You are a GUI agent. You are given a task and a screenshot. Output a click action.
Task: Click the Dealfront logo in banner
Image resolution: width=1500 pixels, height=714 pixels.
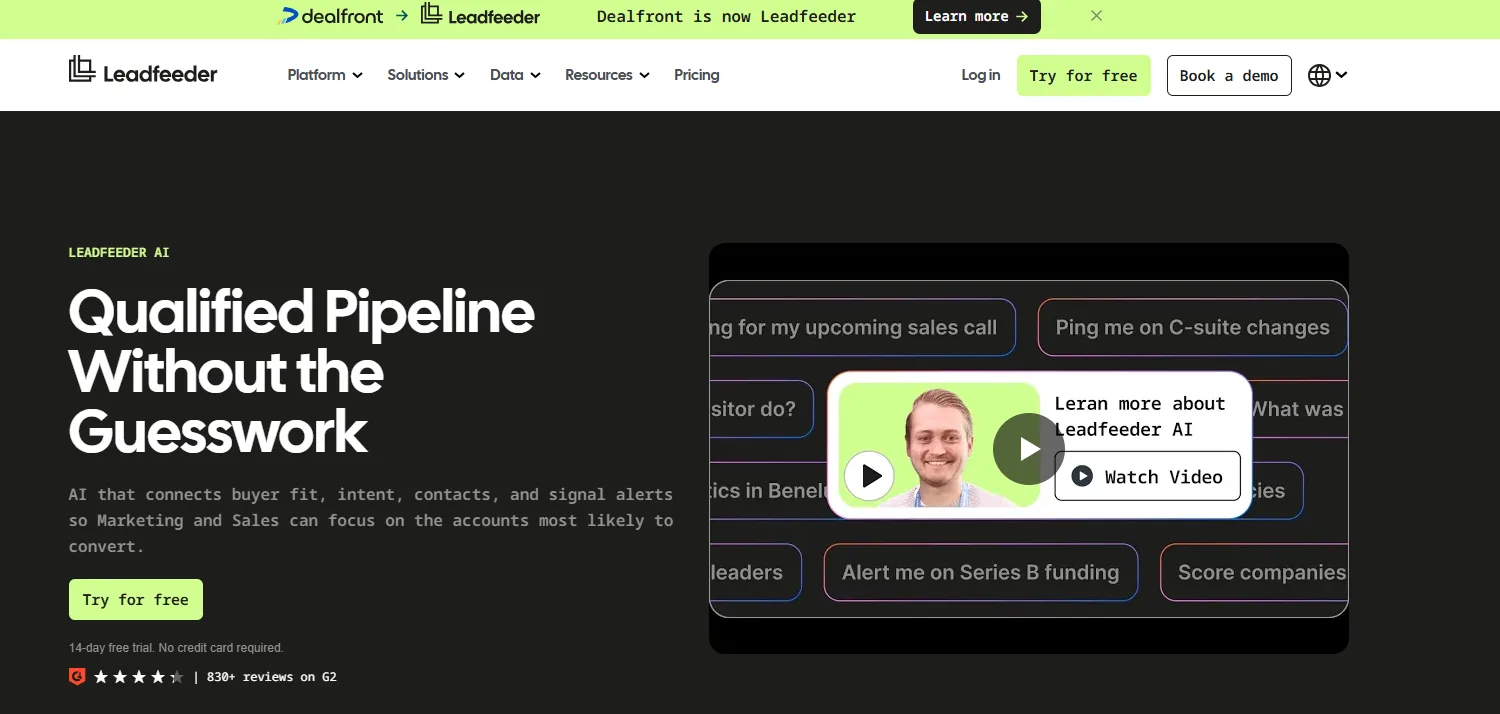click(x=331, y=16)
